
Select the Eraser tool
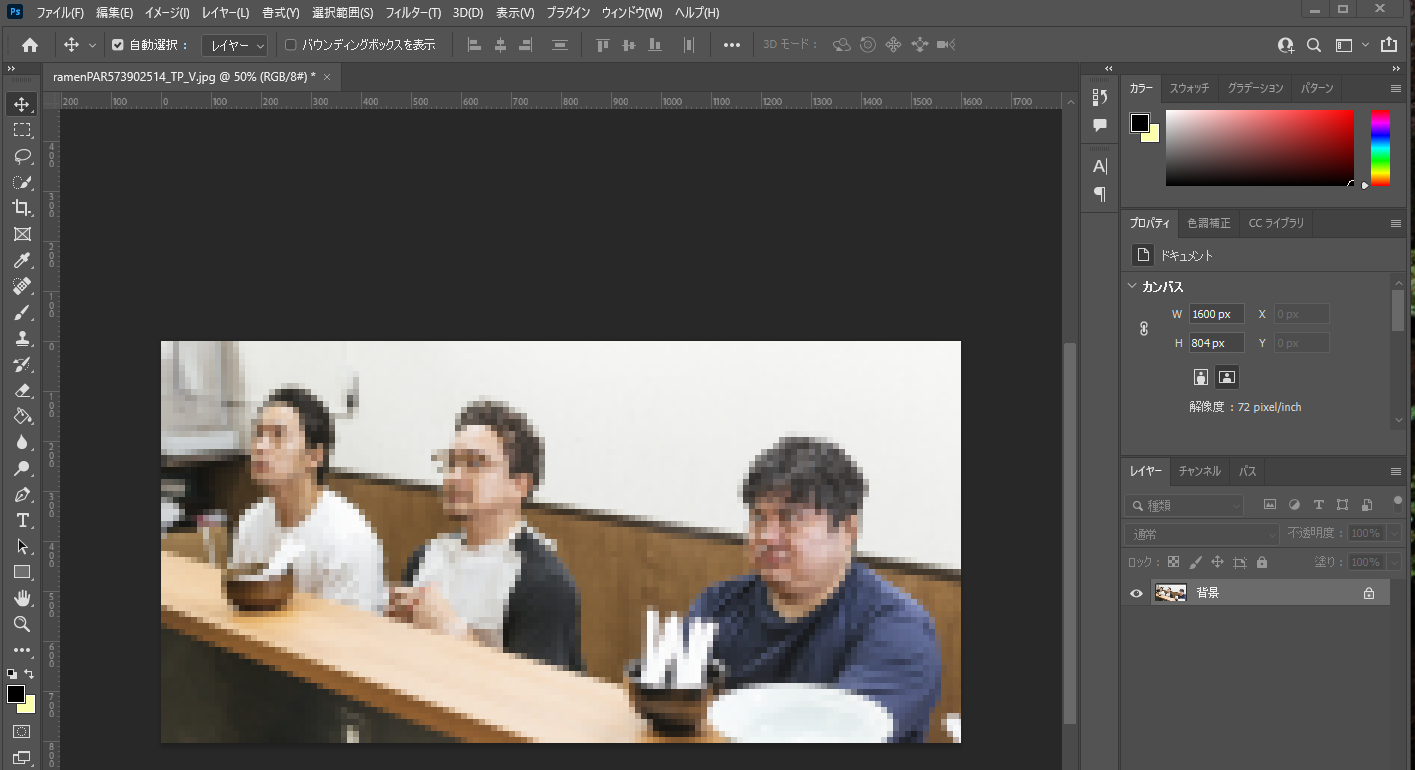pyautogui.click(x=21, y=390)
